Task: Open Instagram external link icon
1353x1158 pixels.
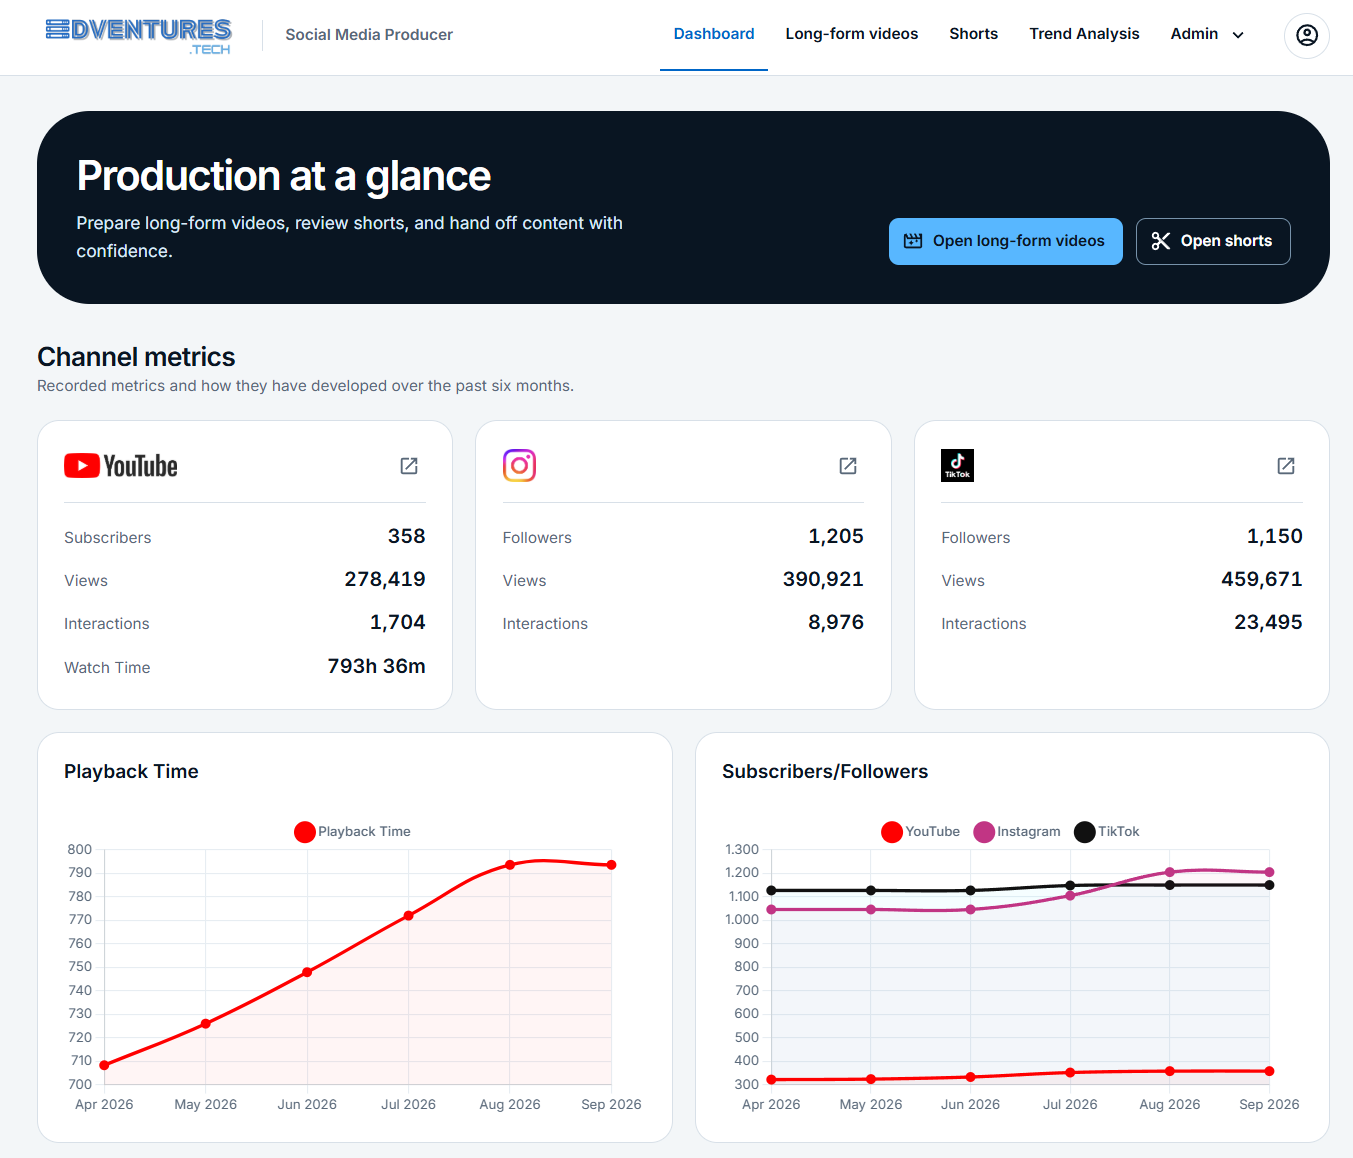Action: [x=848, y=466]
